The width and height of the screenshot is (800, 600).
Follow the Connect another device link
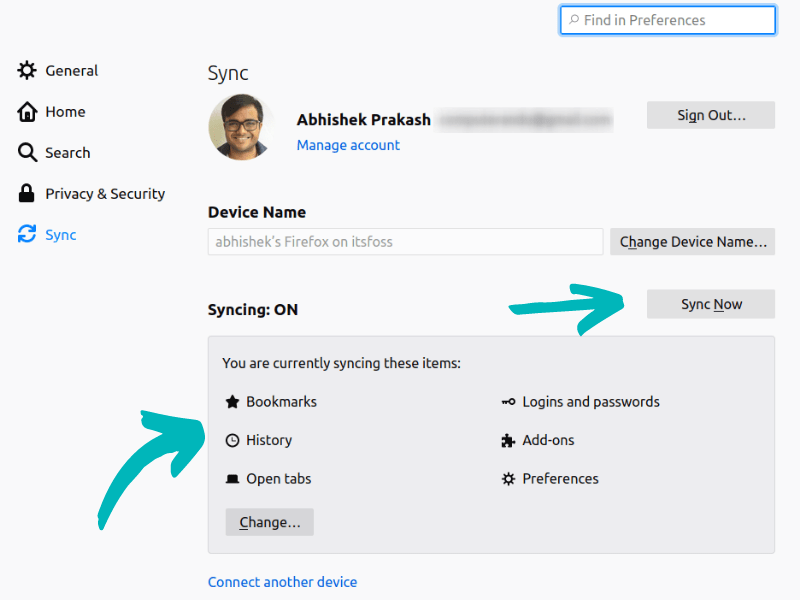282,582
